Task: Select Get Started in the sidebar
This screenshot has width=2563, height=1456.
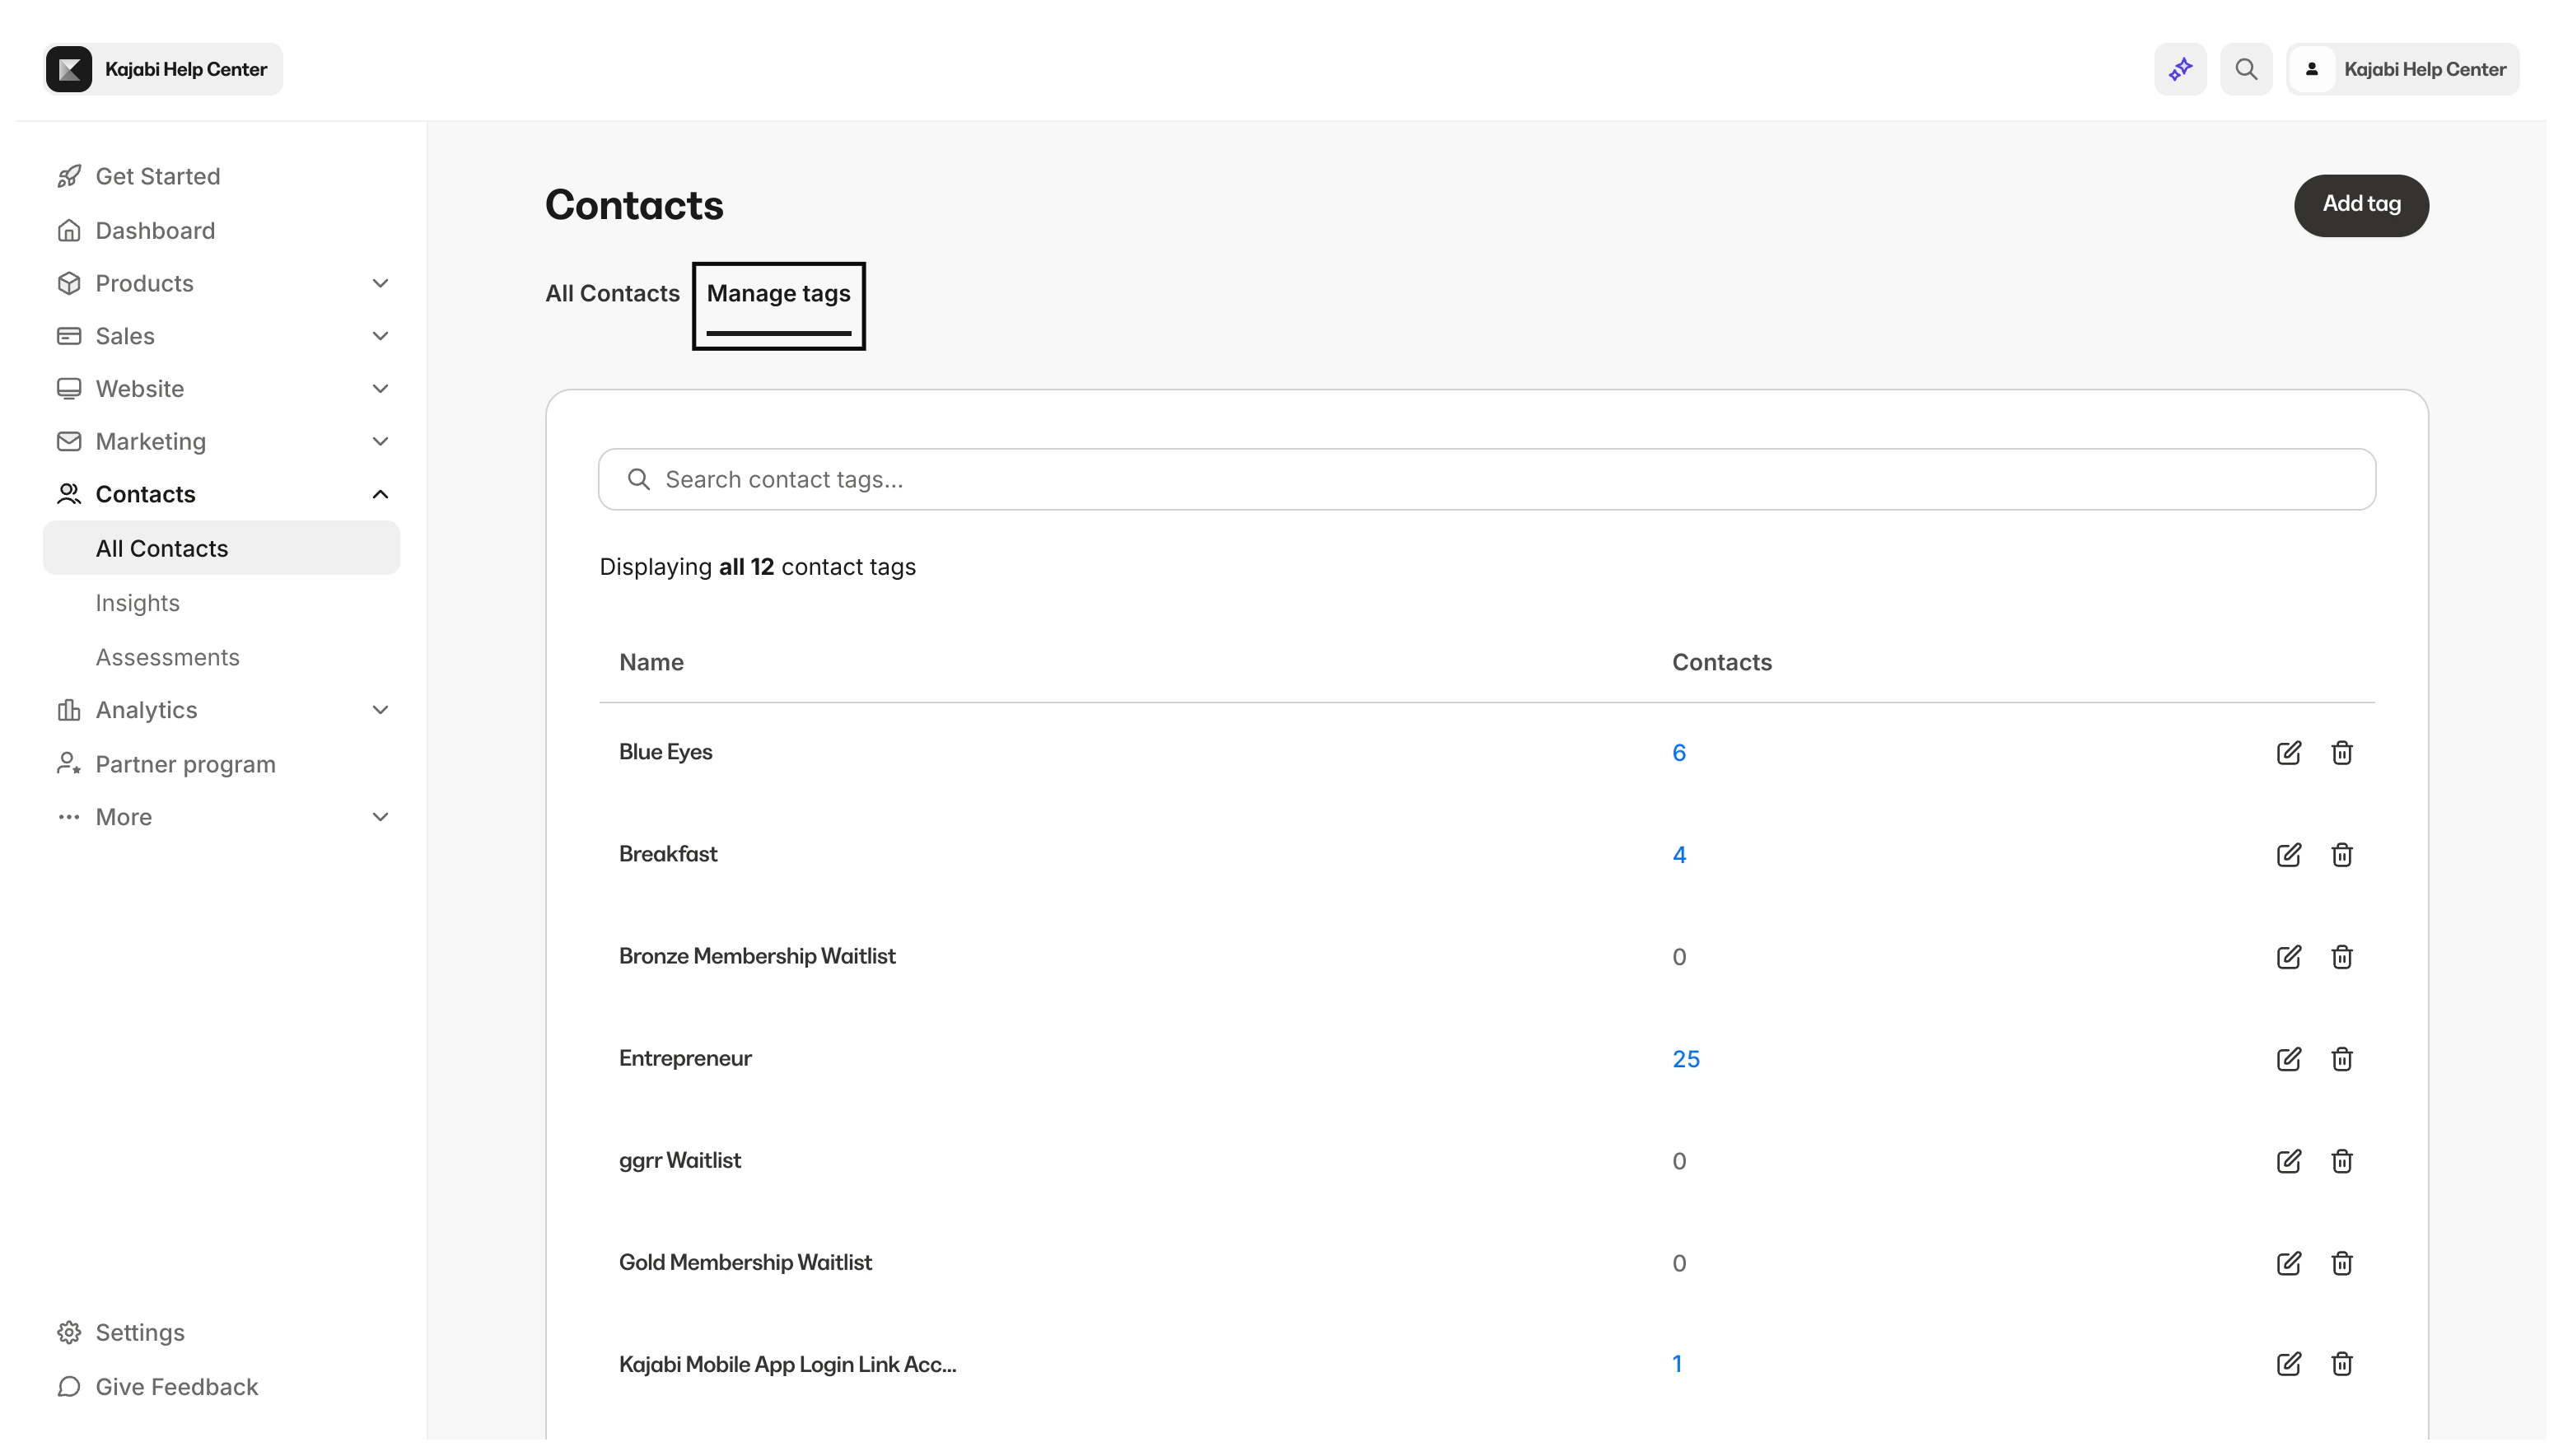Action: point(158,176)
